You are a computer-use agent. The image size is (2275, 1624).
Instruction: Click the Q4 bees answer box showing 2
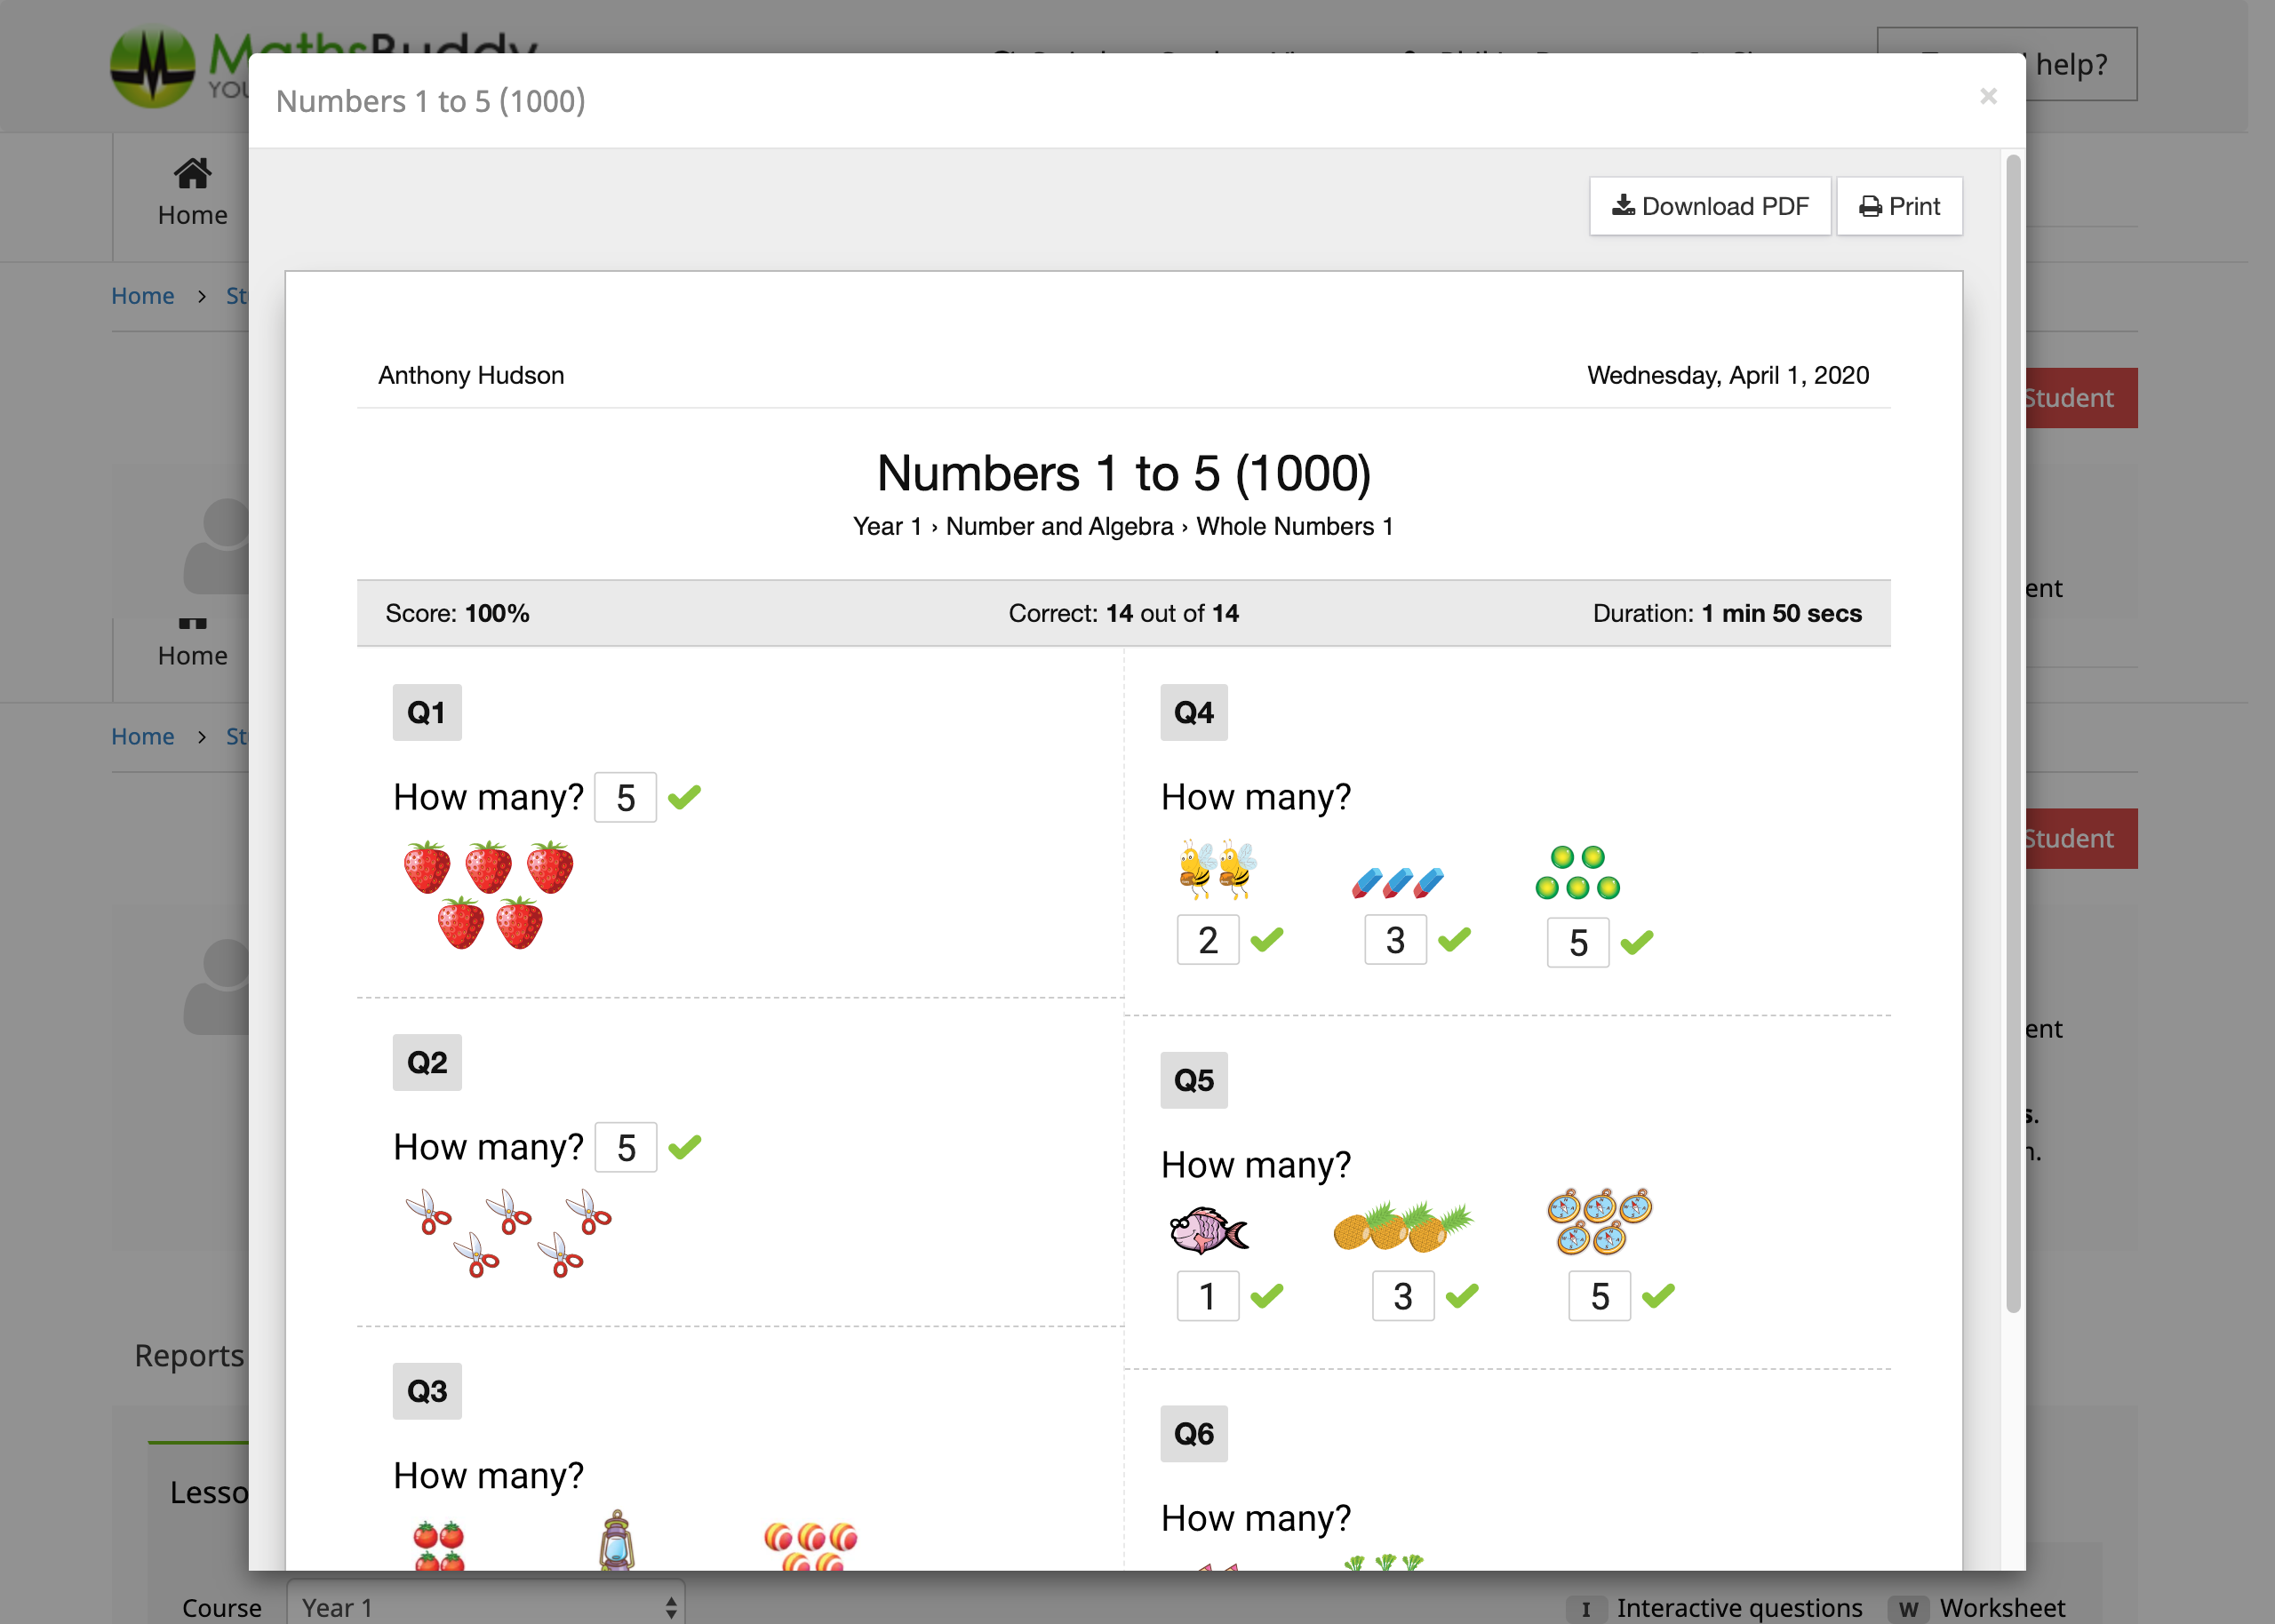pos(1207,940)
